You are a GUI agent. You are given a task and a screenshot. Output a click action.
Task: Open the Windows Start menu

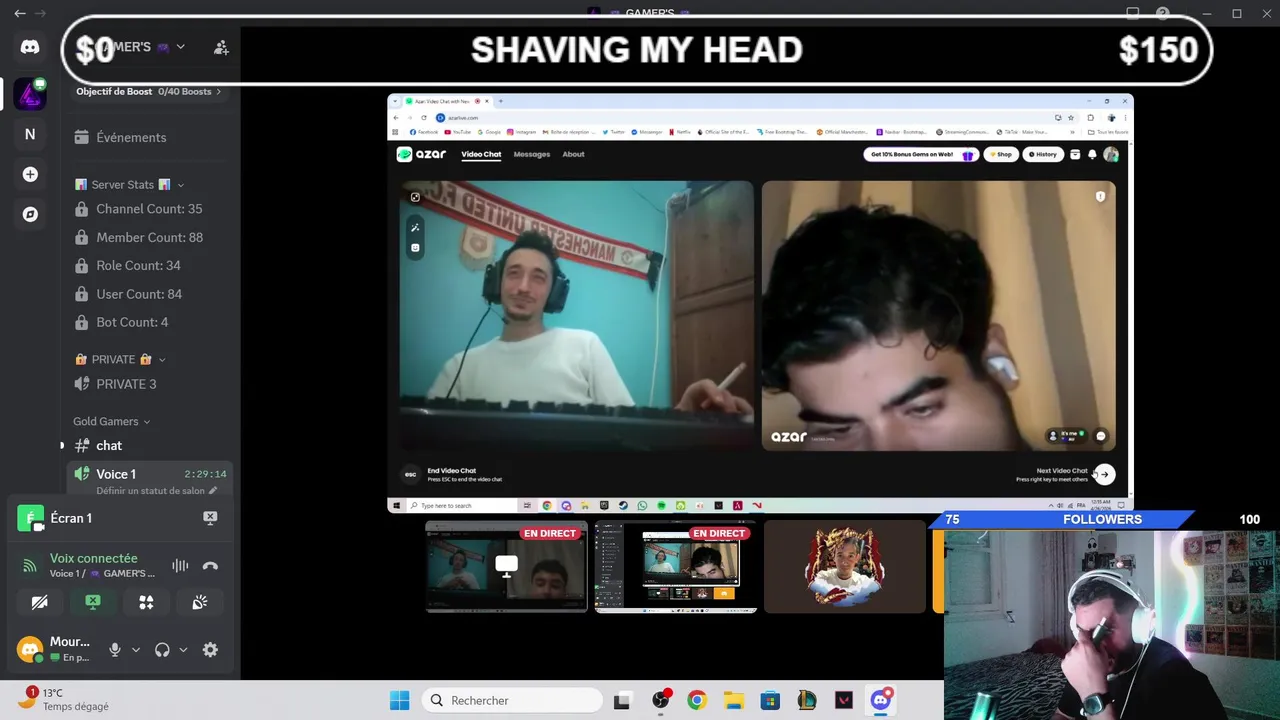coord(399,700)
